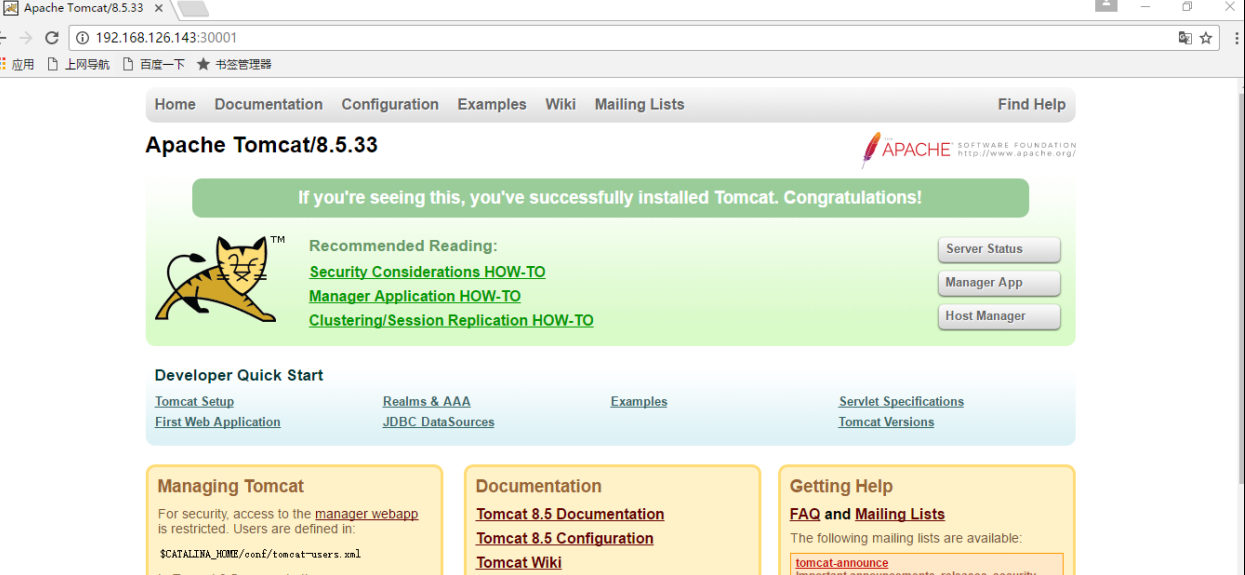Open Configuration in the navigation bar
Viewport: 1245px width, 575px height.
pyautogui.click(x=390, y=104)
